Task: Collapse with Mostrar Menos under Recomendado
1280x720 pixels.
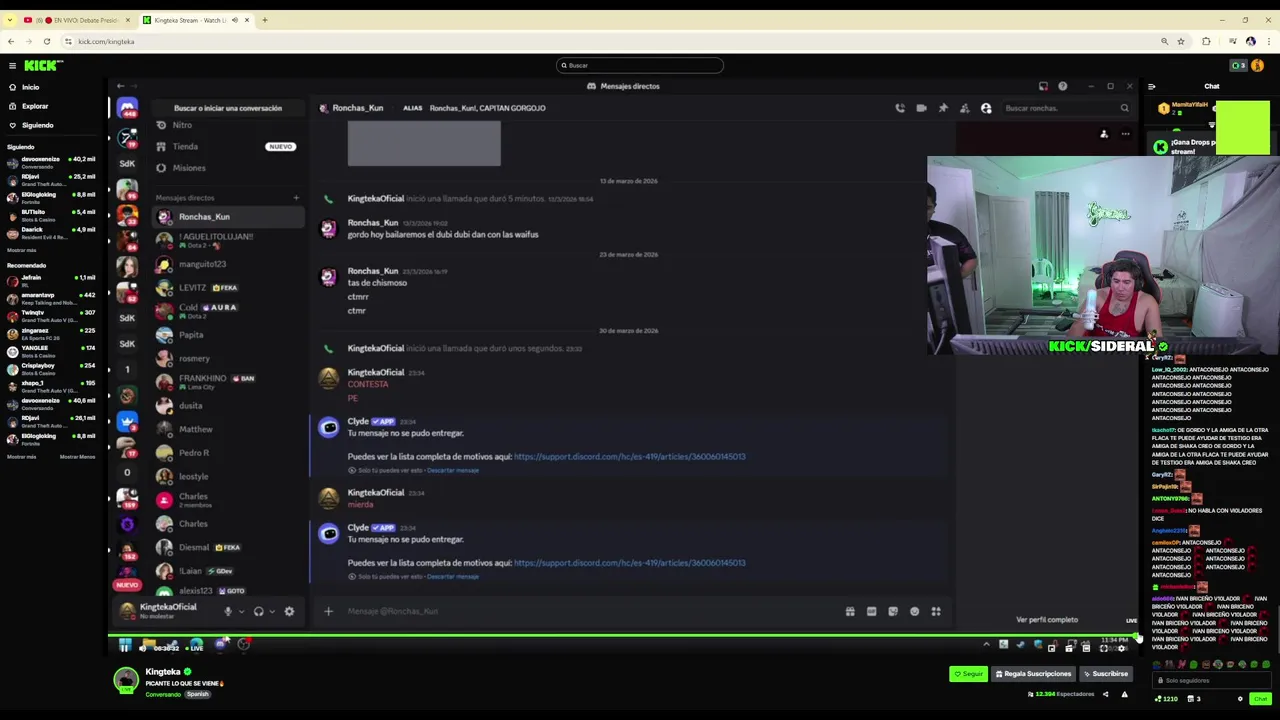Action: tap(77, 457)
